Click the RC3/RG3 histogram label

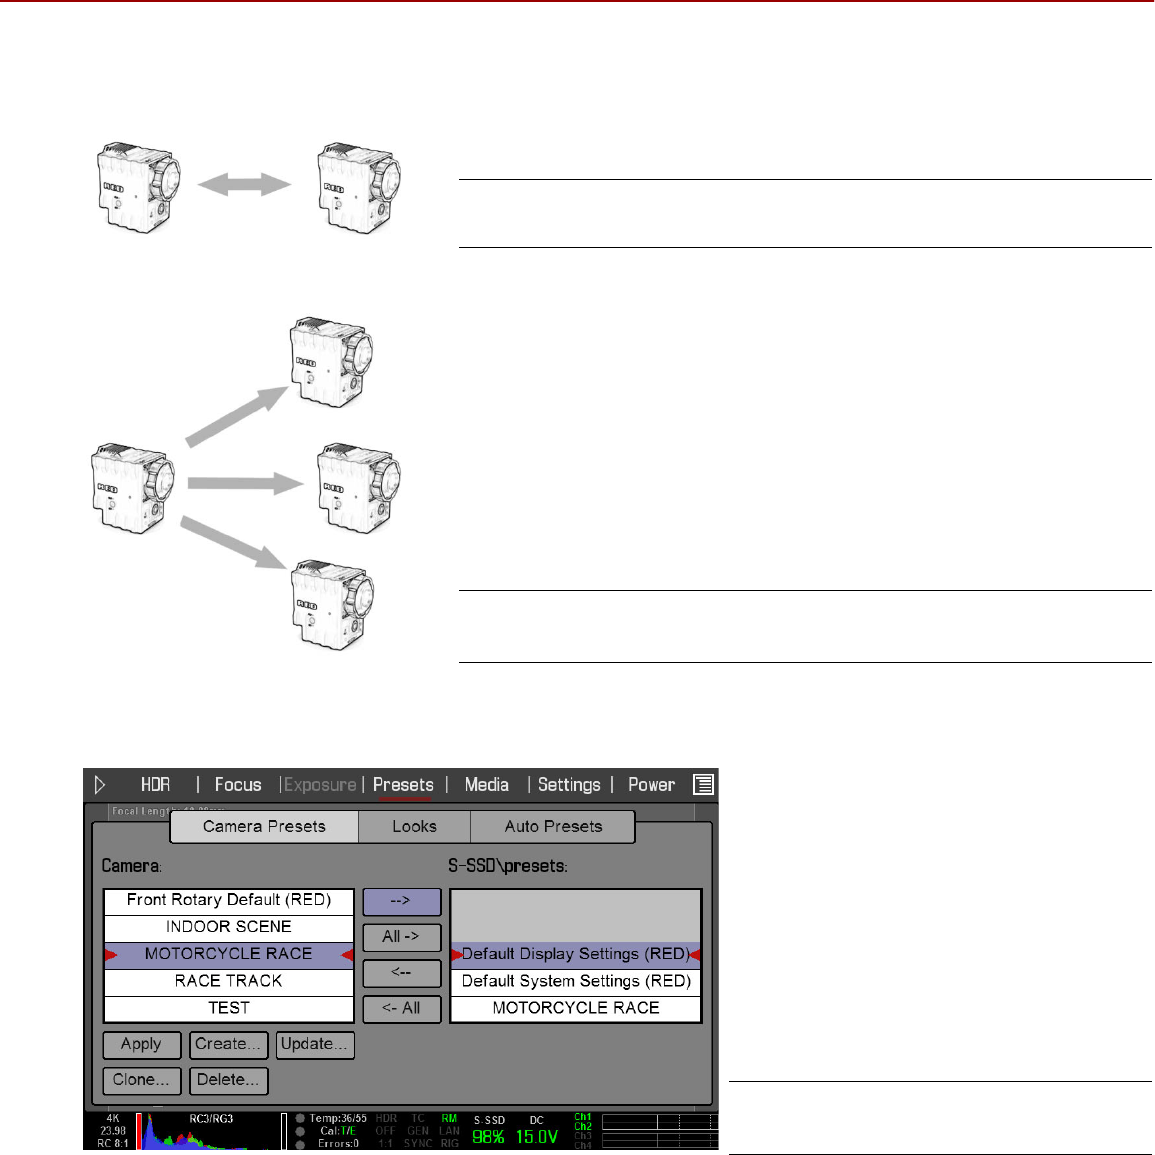[211, 1118]
